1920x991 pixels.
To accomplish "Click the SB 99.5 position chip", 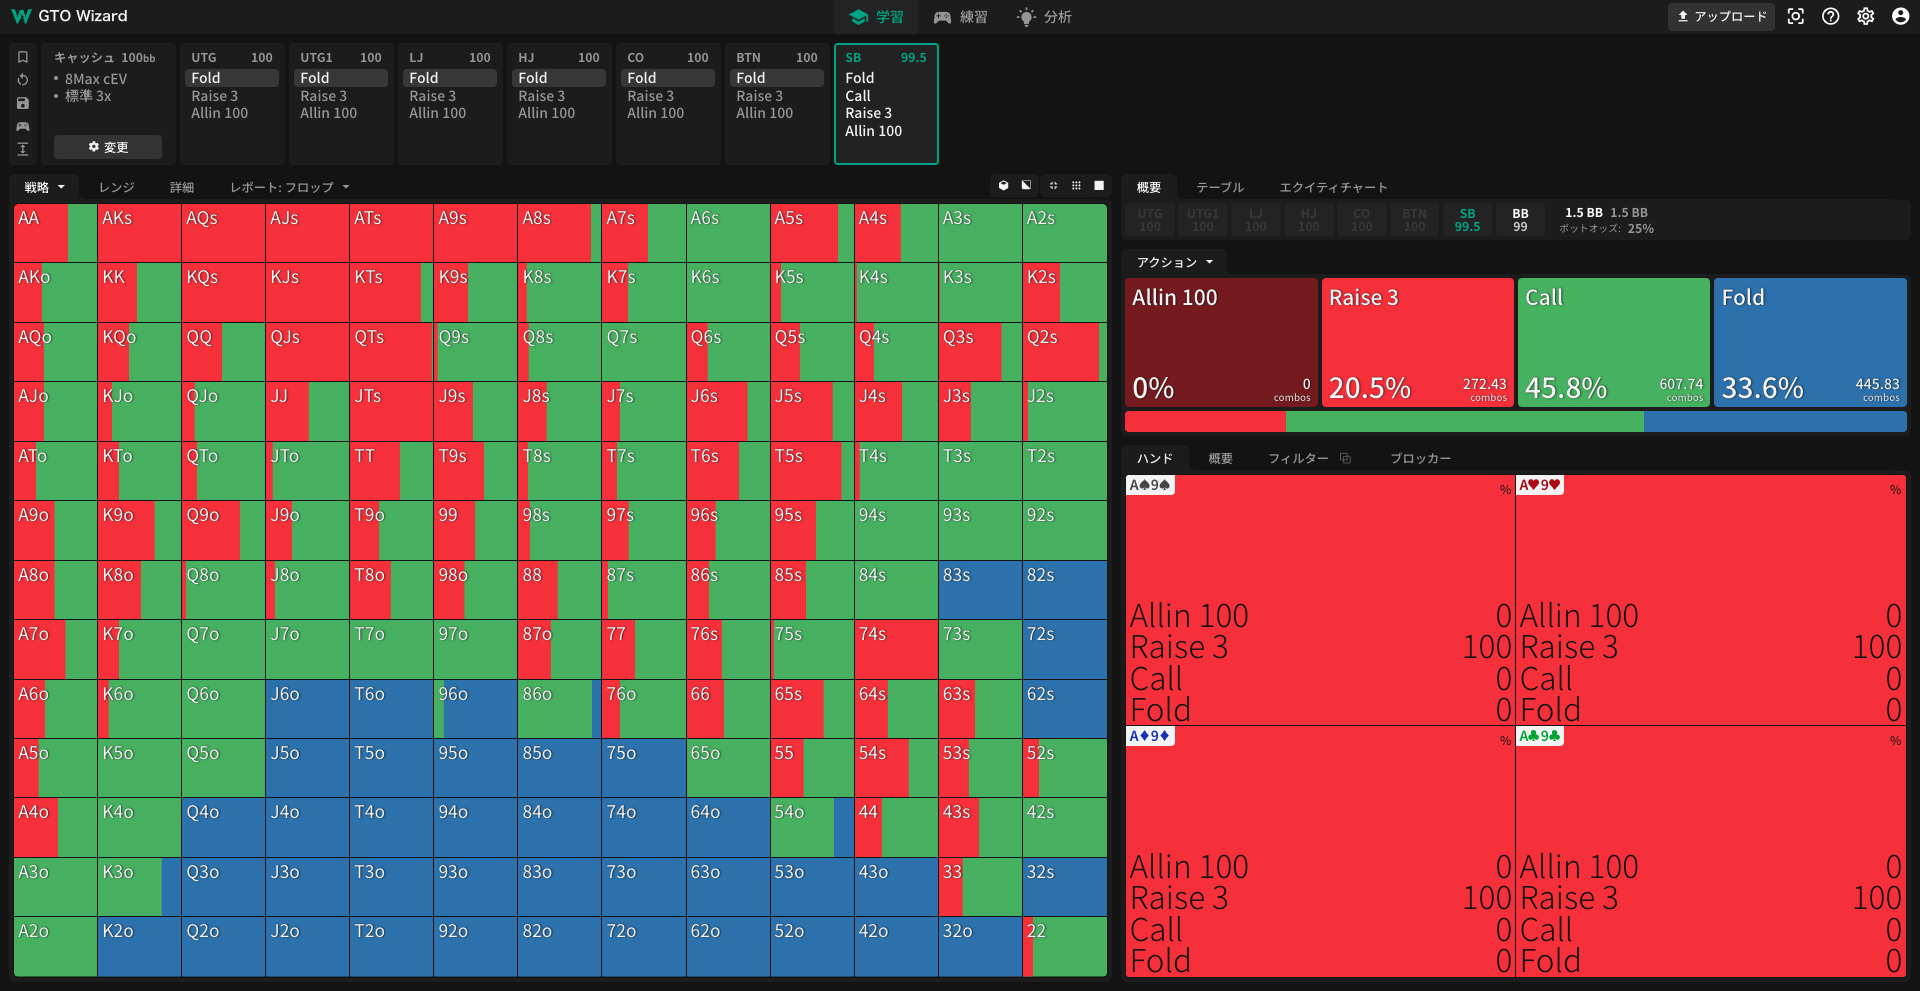I will pyautogui.click(x=1467, y=220).
